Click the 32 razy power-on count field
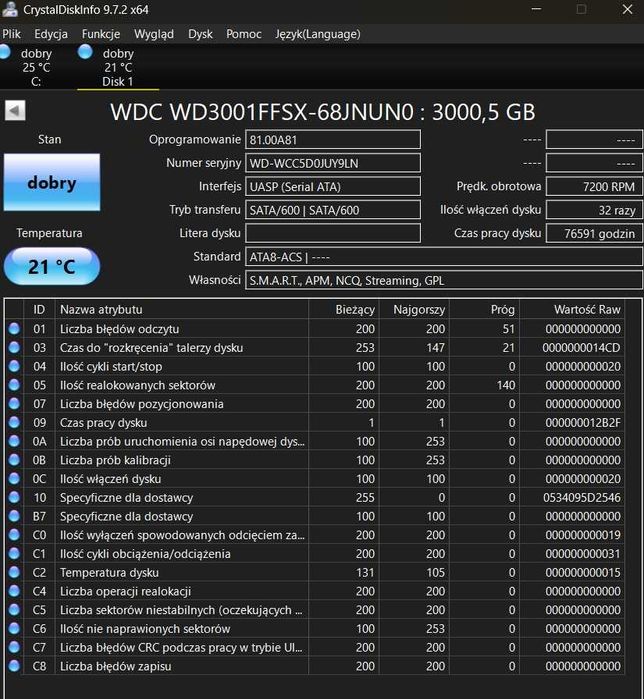Image resolution: width=644 pixels, height=699 pixels. click(594, 210)
